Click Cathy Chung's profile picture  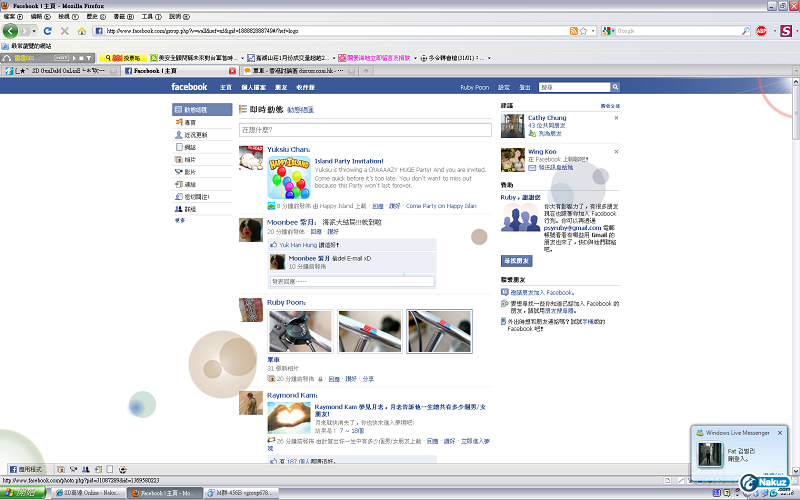point(512,126)
